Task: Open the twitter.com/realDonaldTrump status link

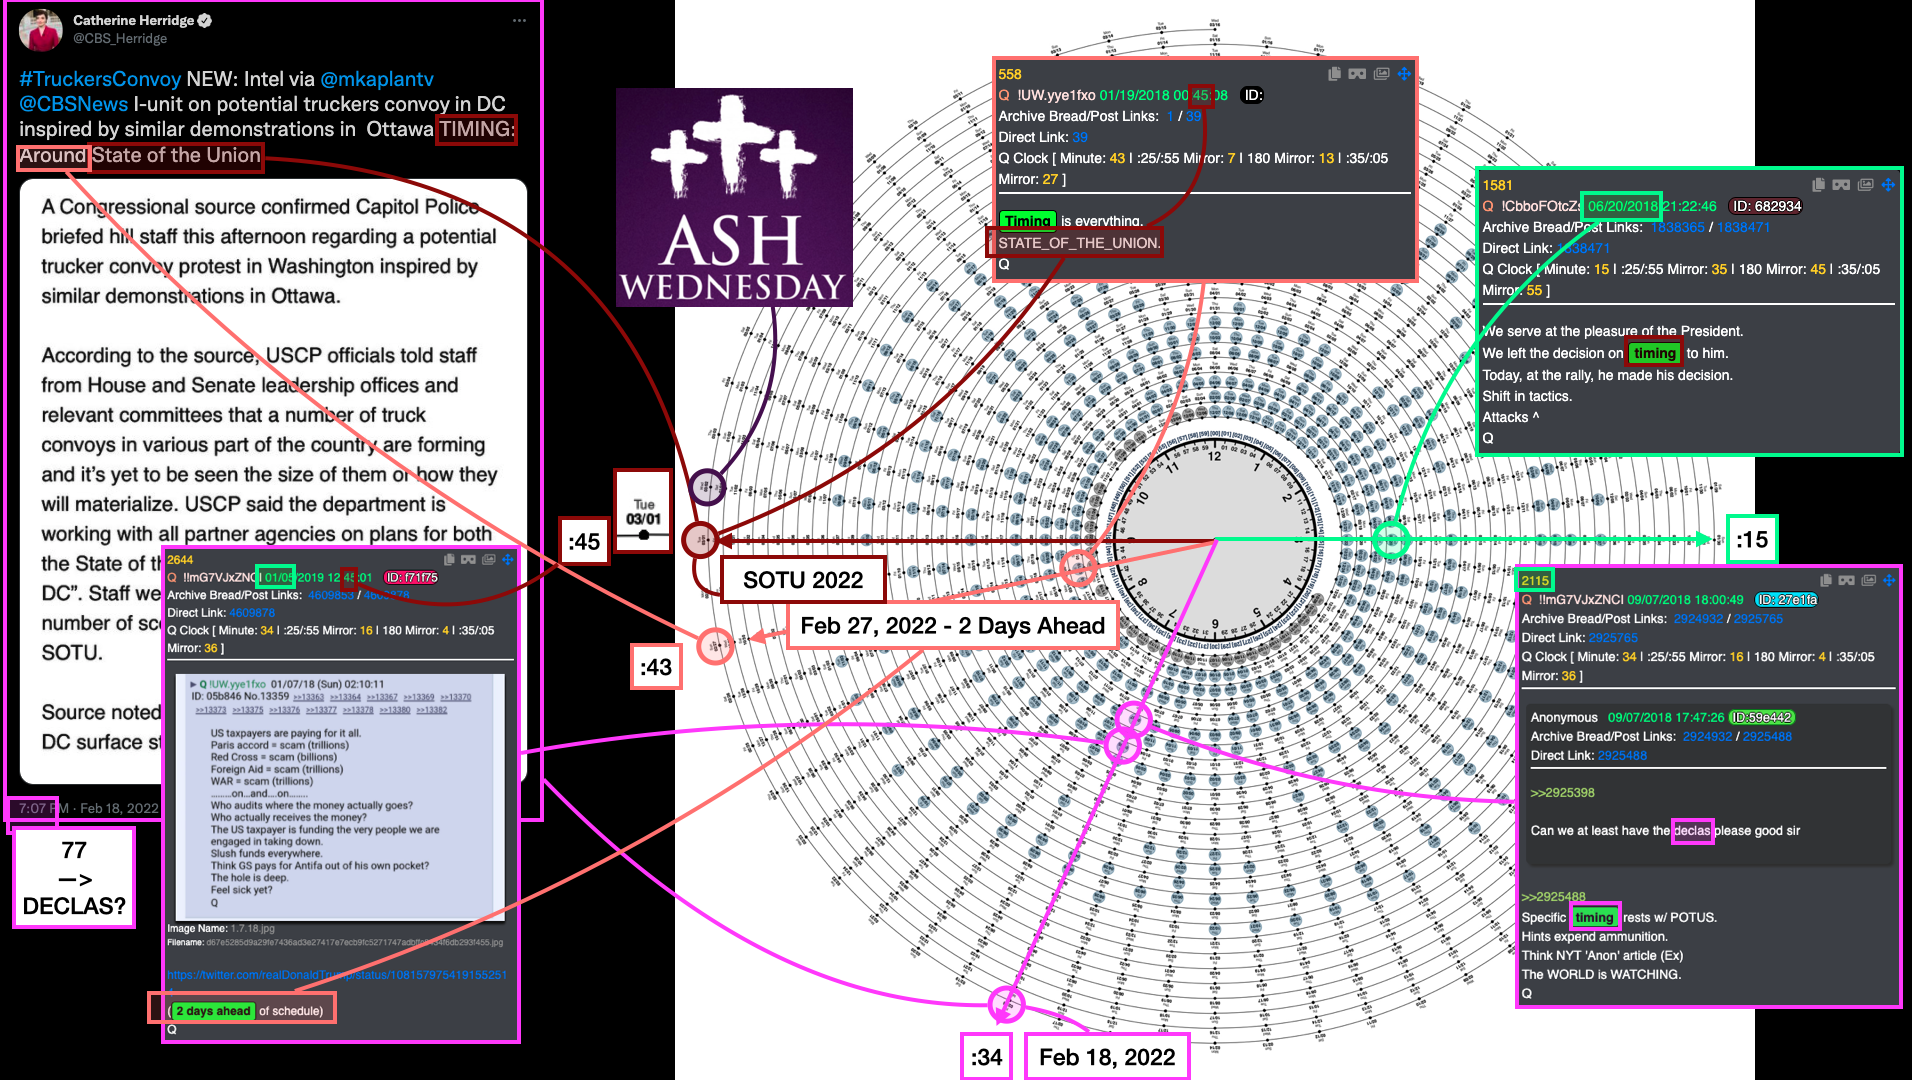Action: tap(337, 975)
